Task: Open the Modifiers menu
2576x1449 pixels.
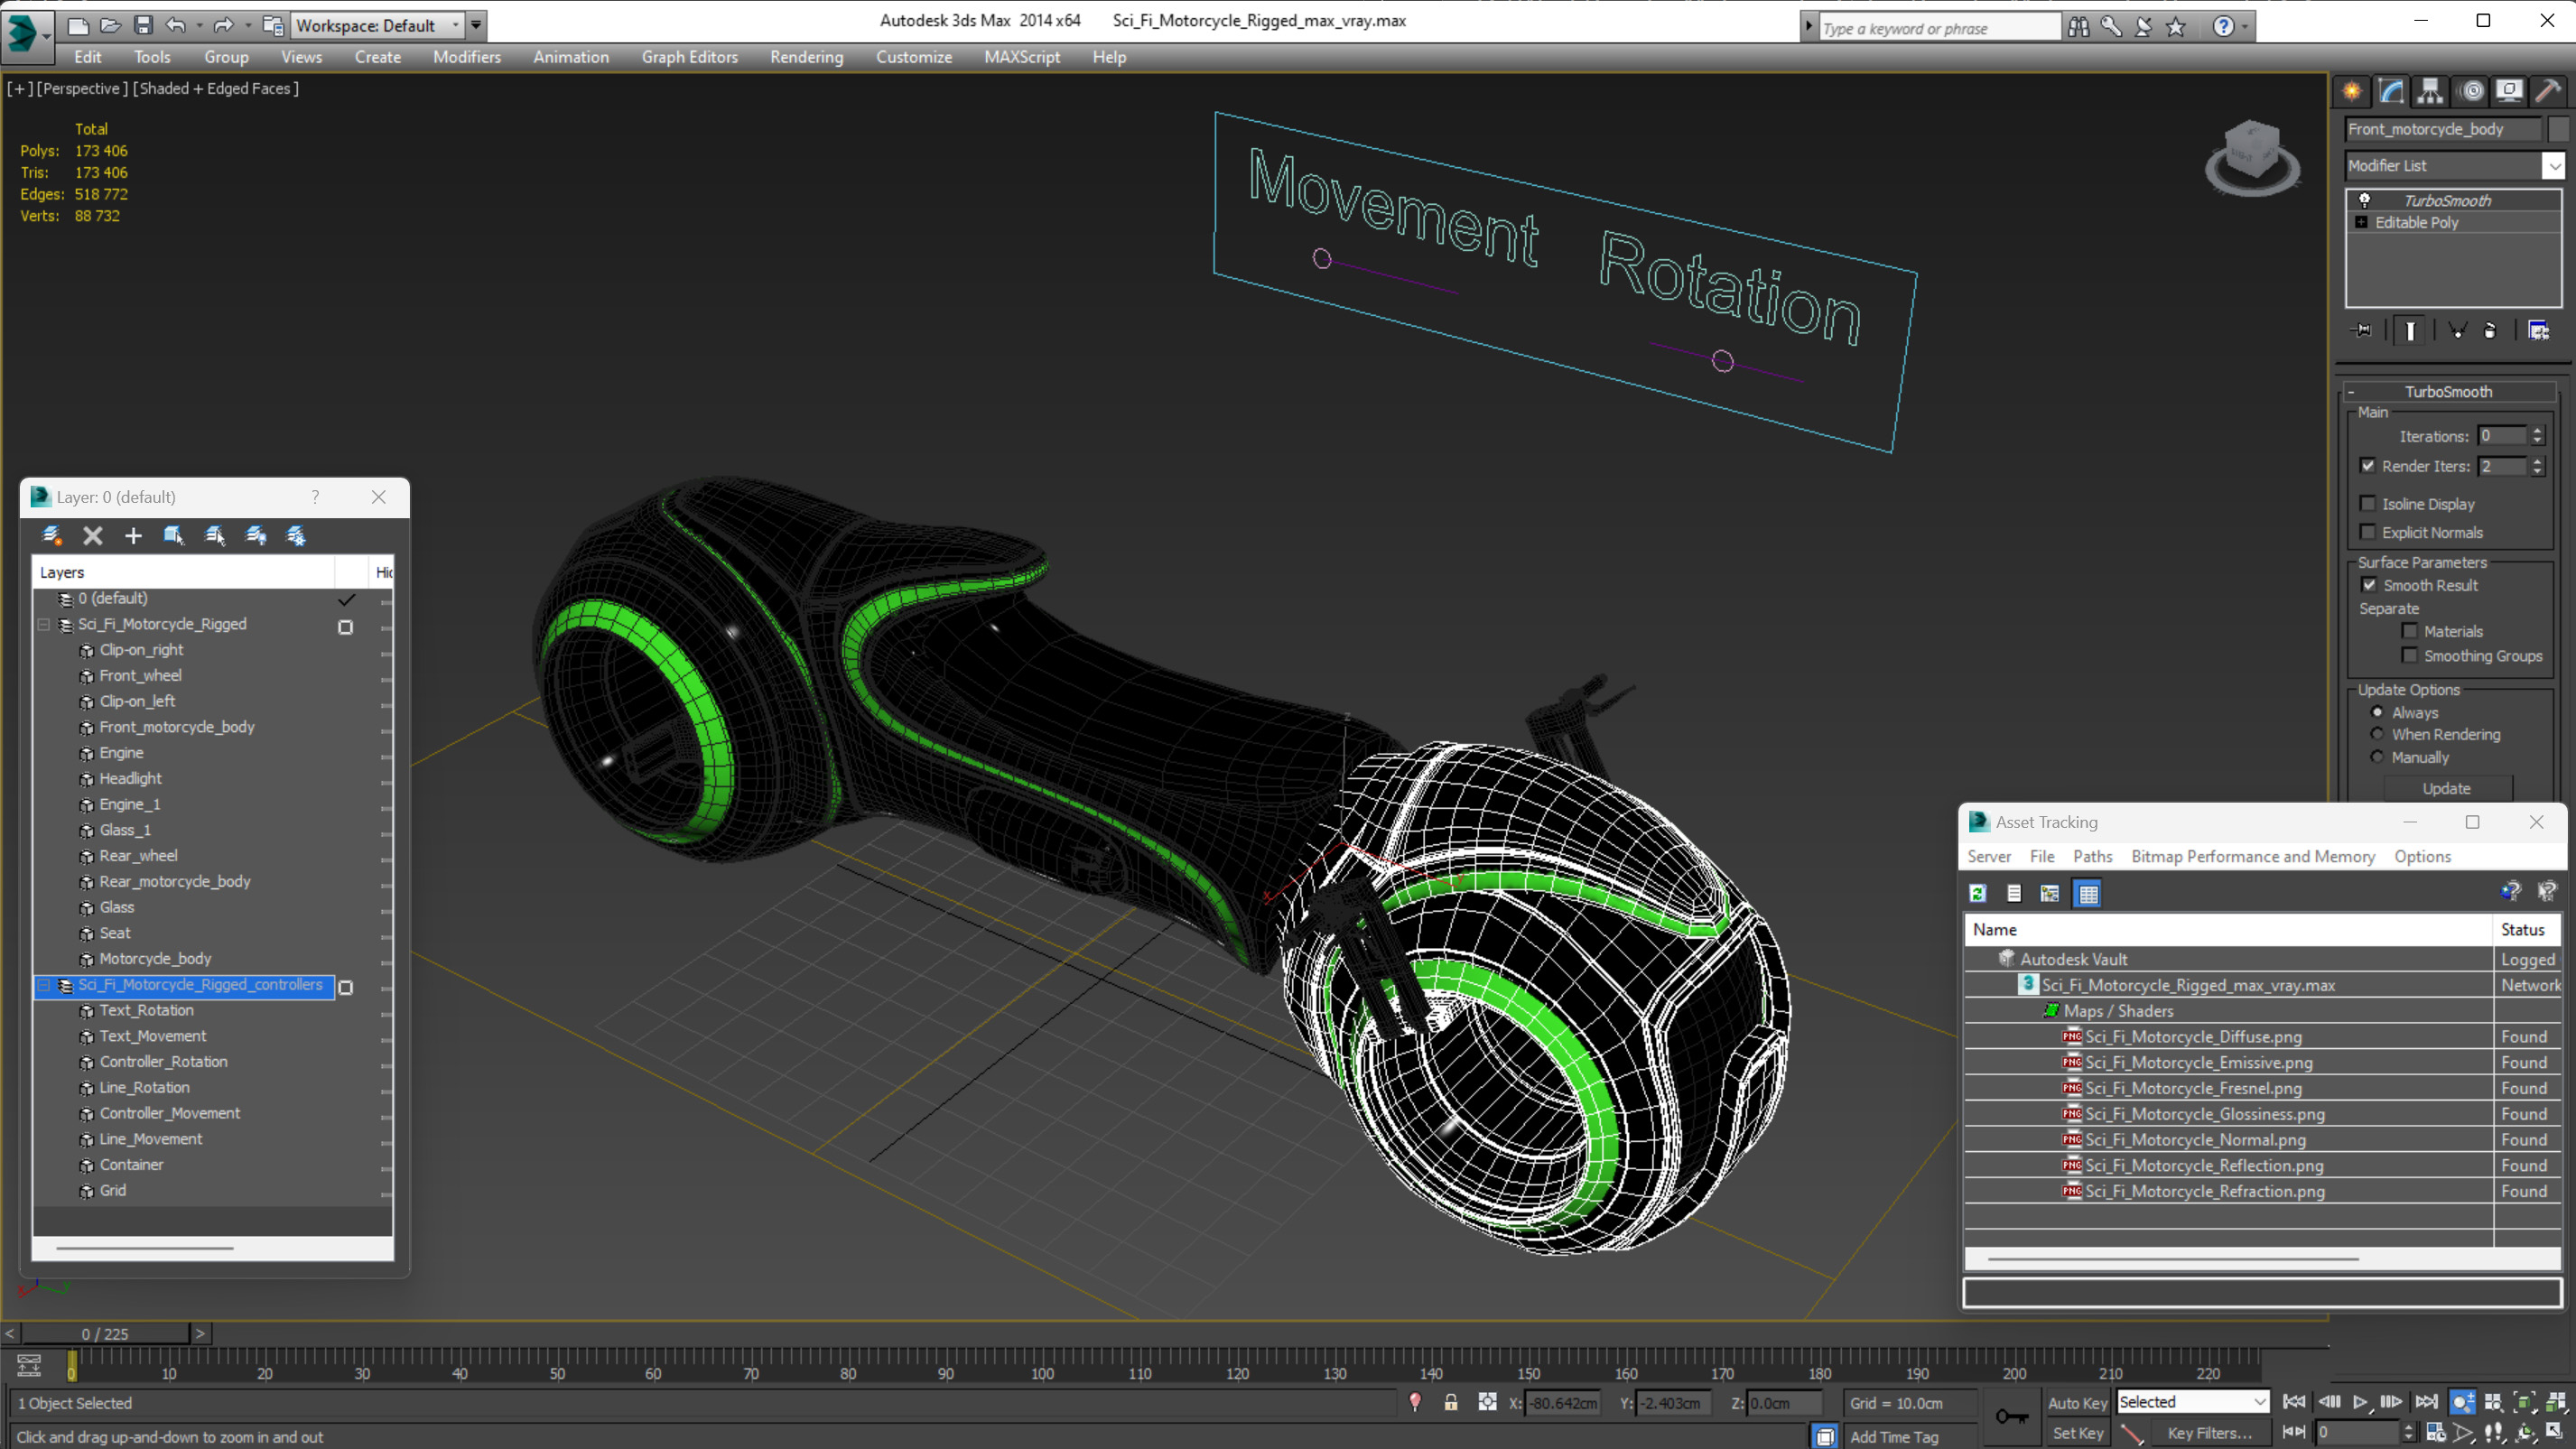Action: pyautogui.click(x=466, y=57)
